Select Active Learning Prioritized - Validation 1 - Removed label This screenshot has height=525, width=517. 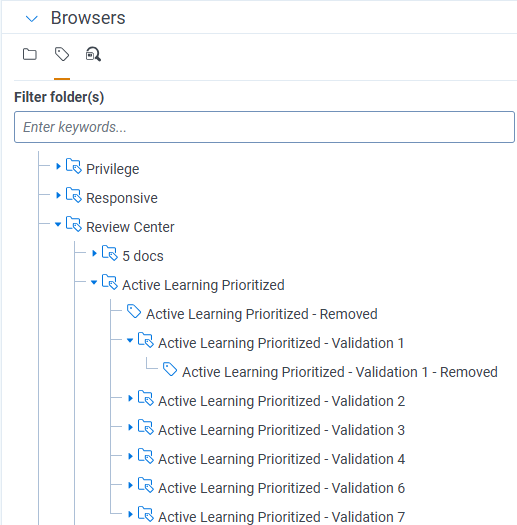tap(340, 372)
